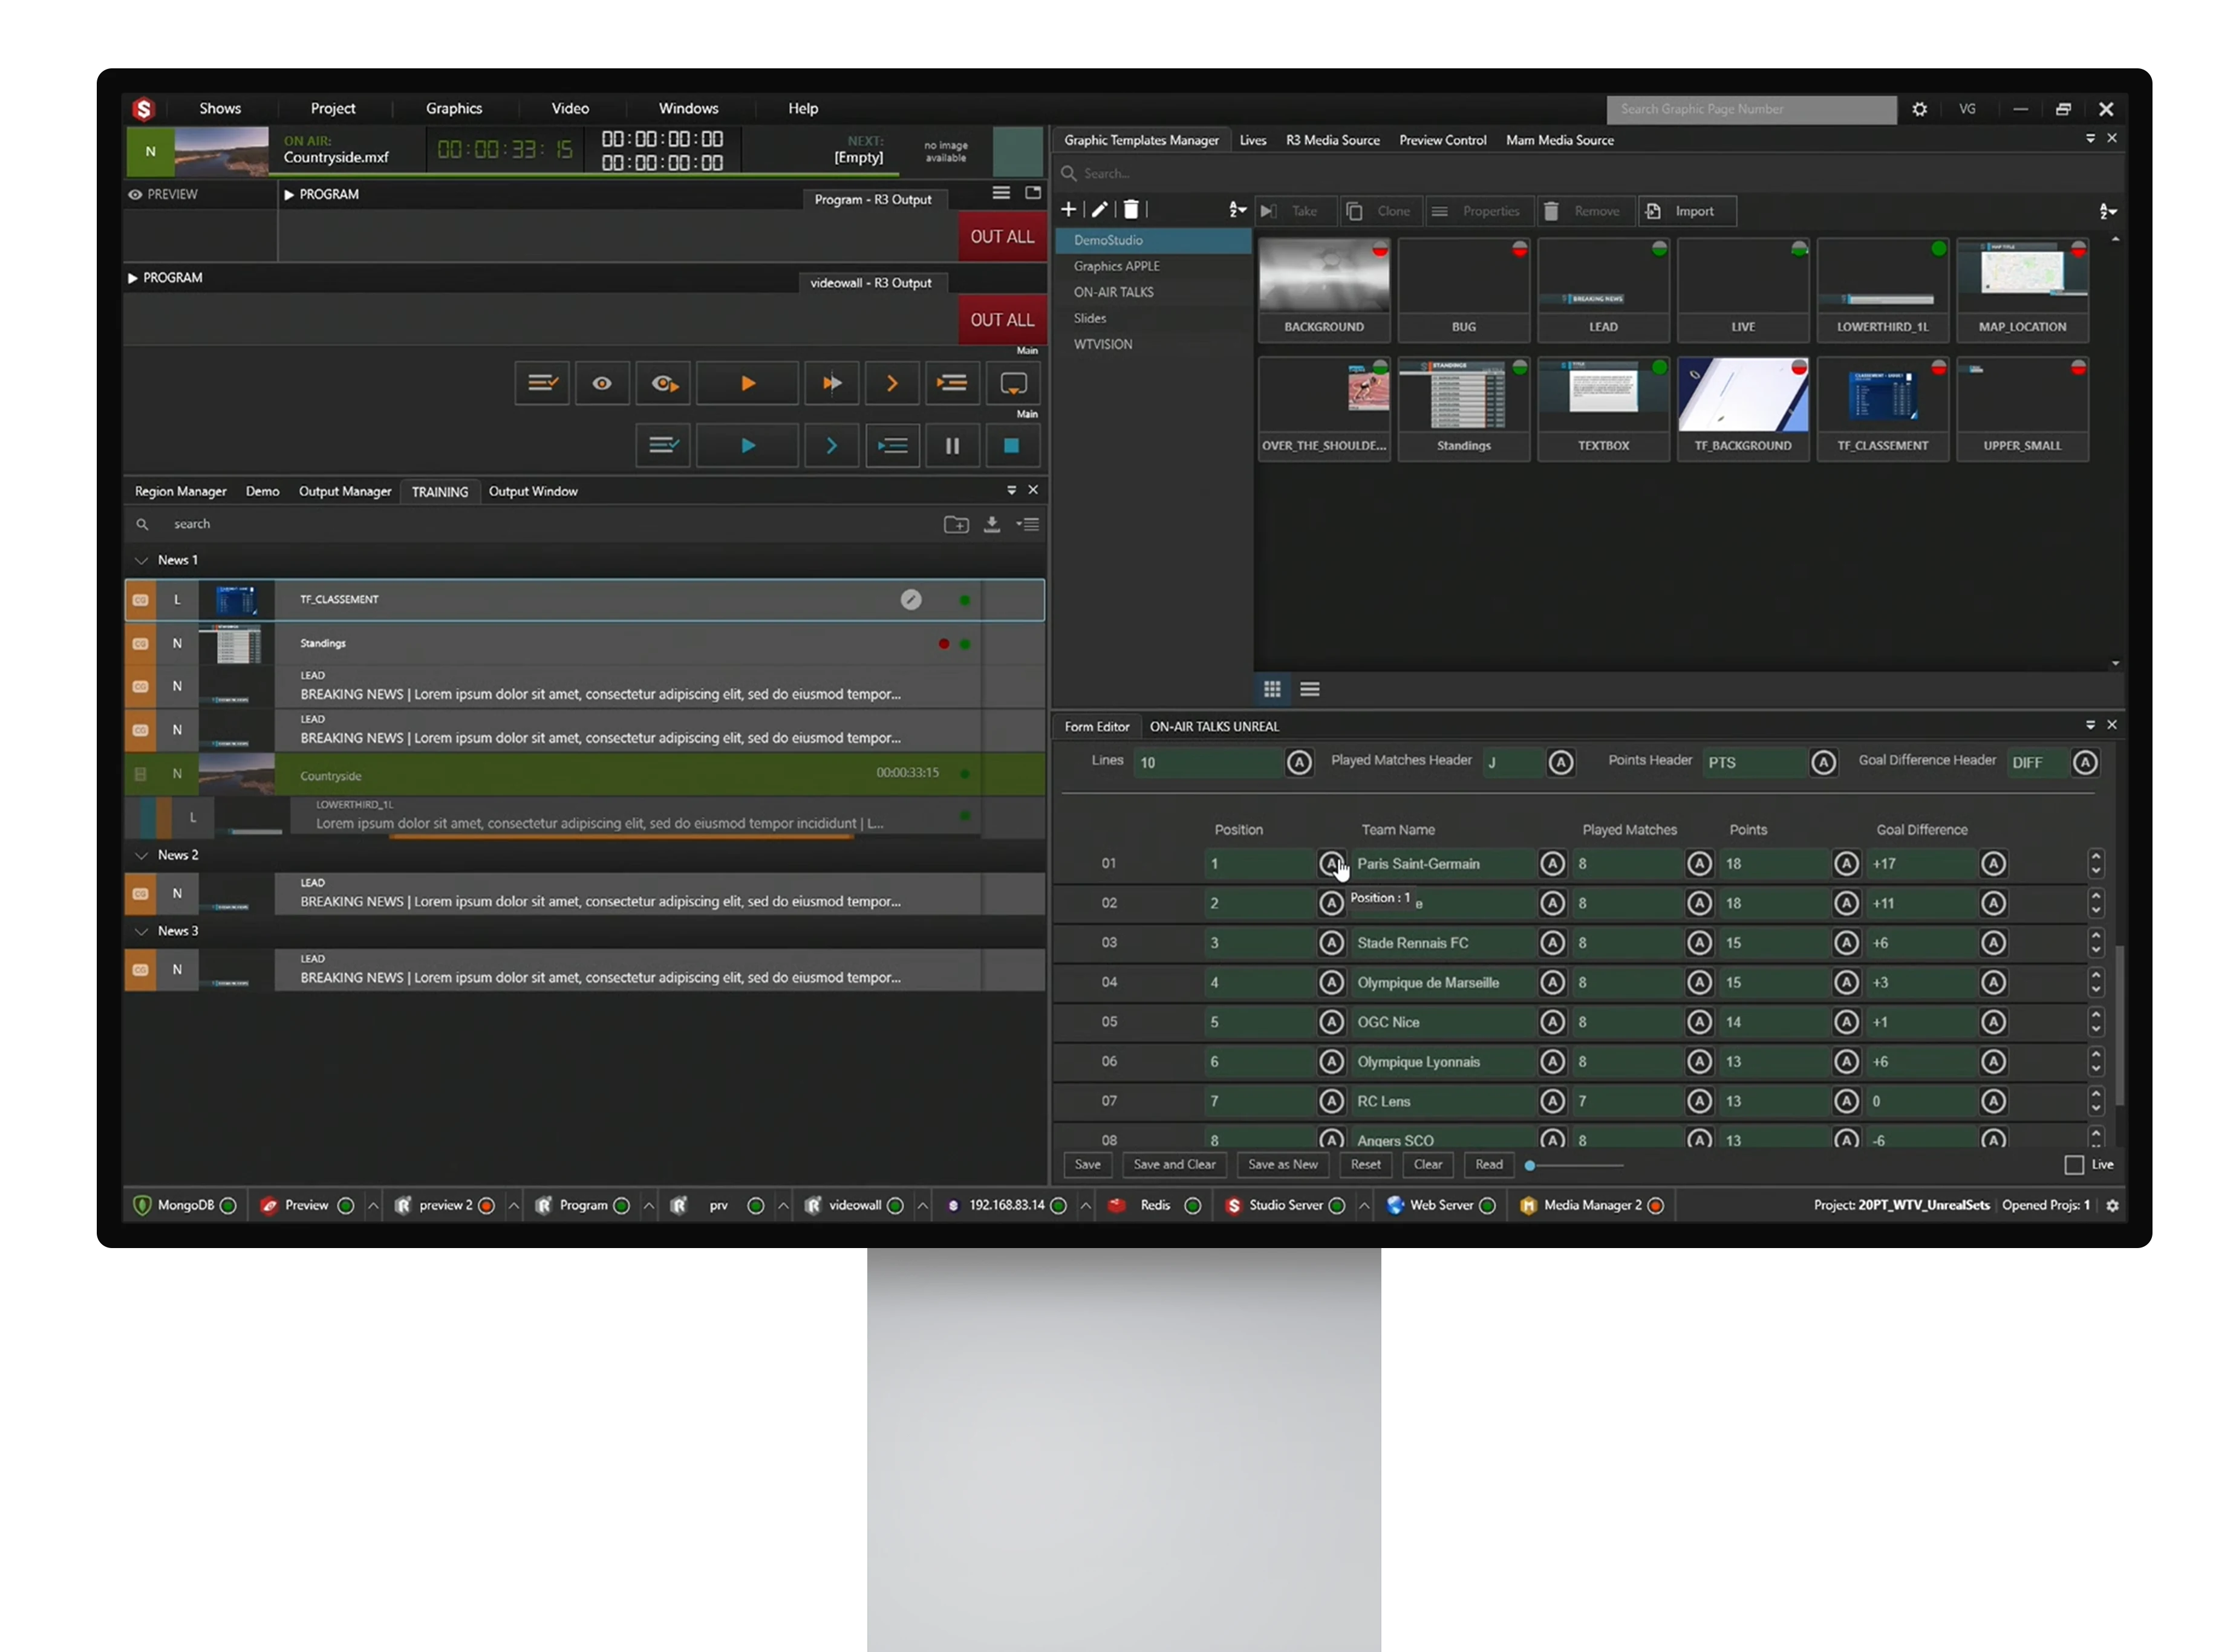Switch templates to grid view
Screen dimensions: 2239x1652
click(x=1272, y=689)
